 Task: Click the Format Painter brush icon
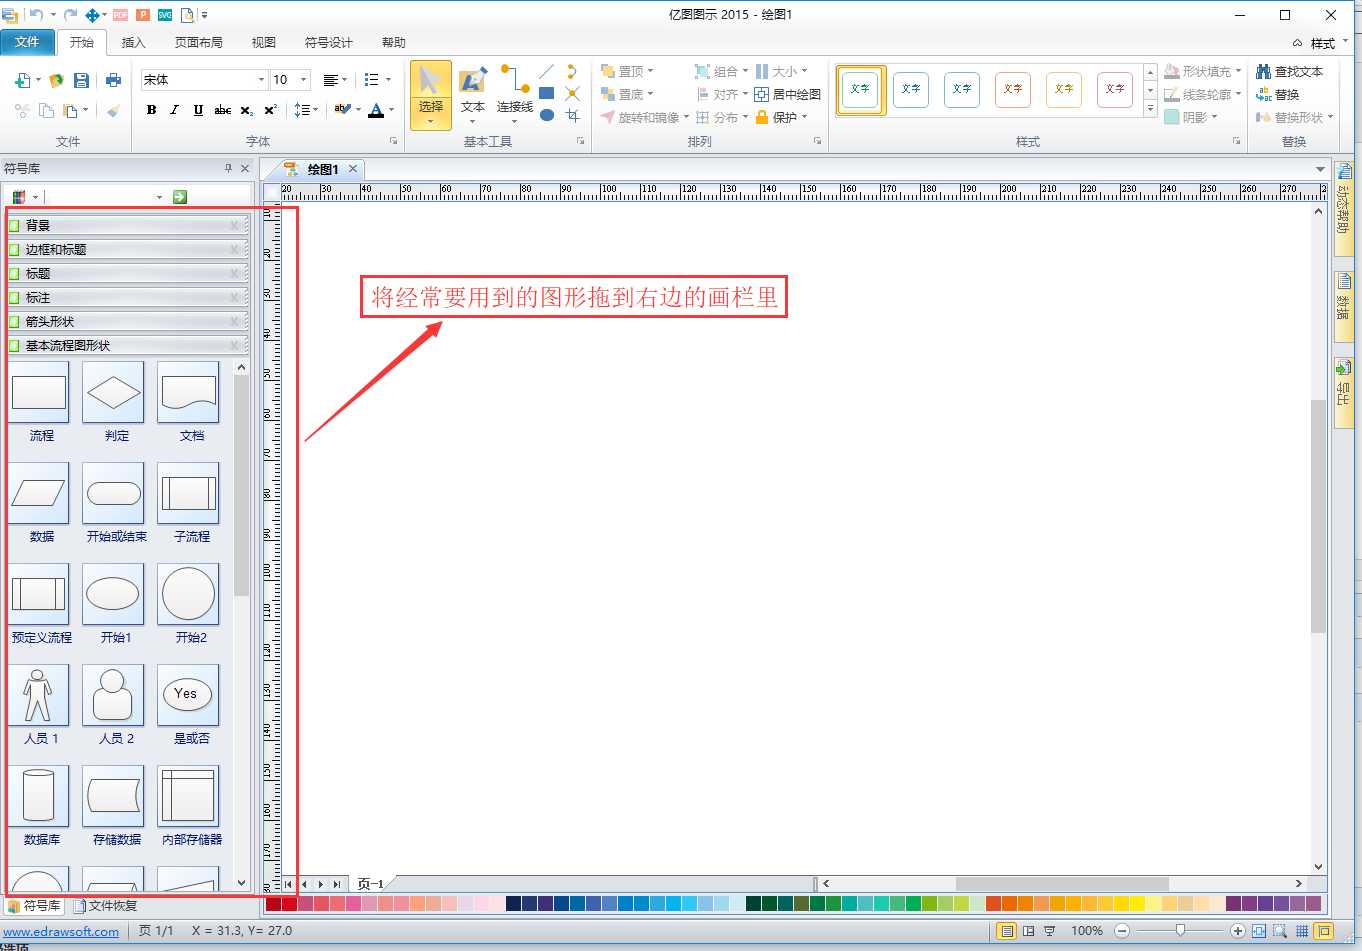[x=113, y=110]
